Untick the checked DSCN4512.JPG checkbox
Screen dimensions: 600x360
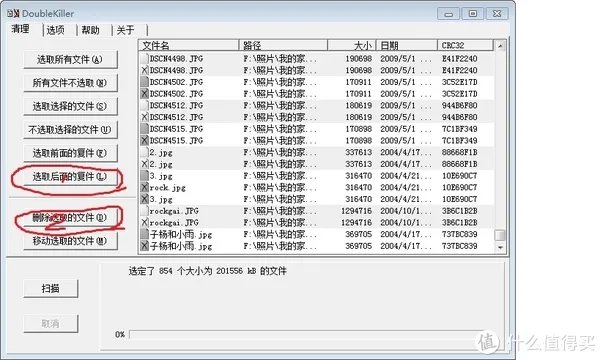(144, 117)
